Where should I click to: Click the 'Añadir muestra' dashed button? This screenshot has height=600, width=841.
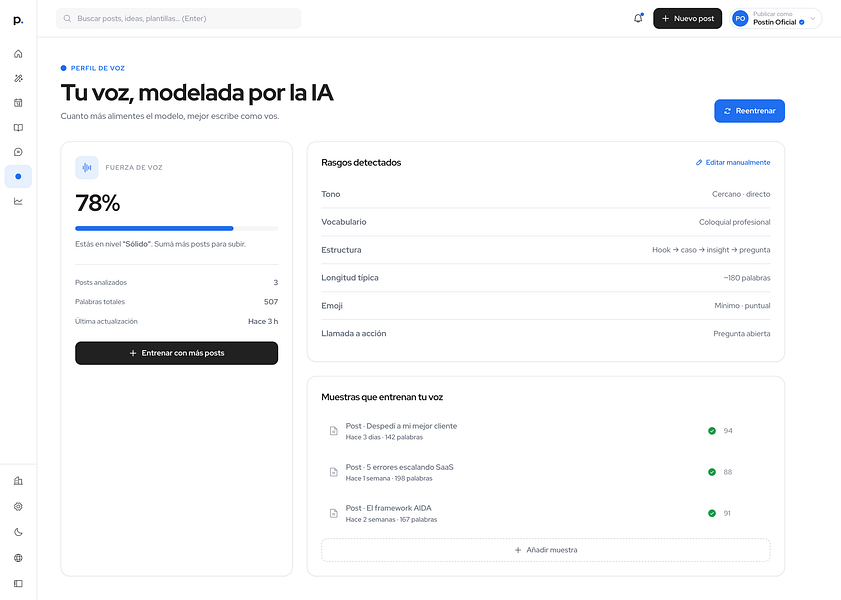click(x=546, y=550)
